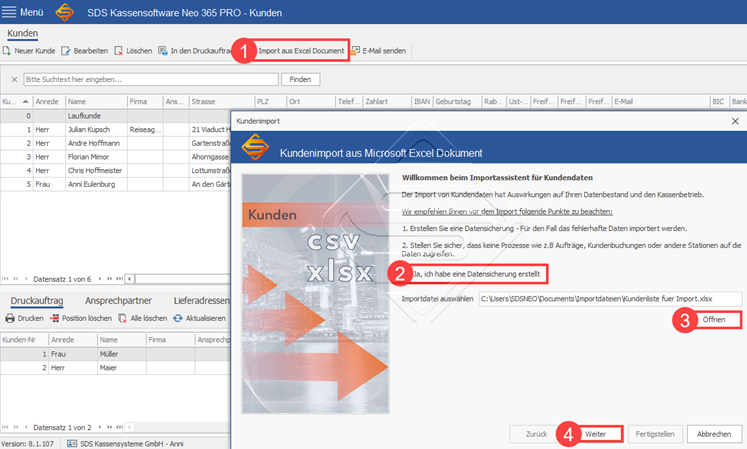Click the BIC column header

click(x=719, y=102)
